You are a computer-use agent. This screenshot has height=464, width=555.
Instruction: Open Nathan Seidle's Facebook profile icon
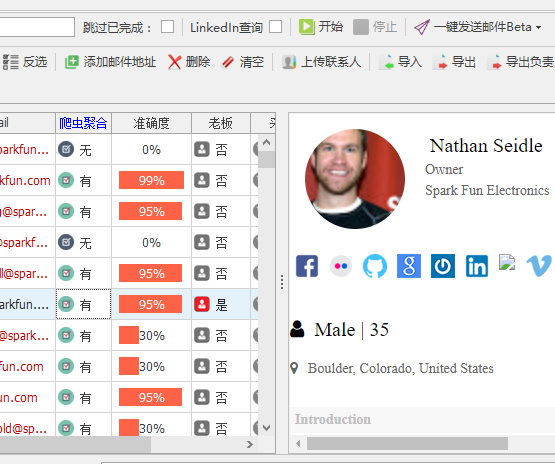coord(307,266)
